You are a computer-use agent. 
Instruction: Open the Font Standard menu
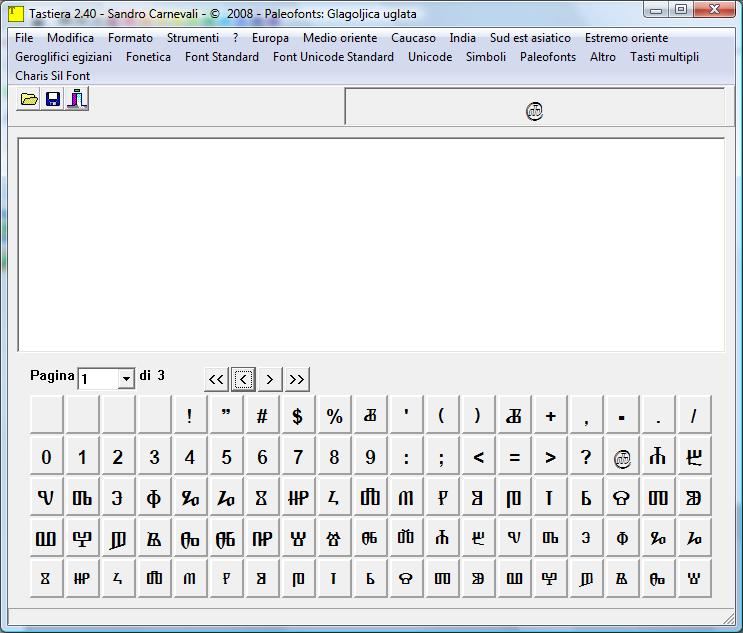coord(222,57)
